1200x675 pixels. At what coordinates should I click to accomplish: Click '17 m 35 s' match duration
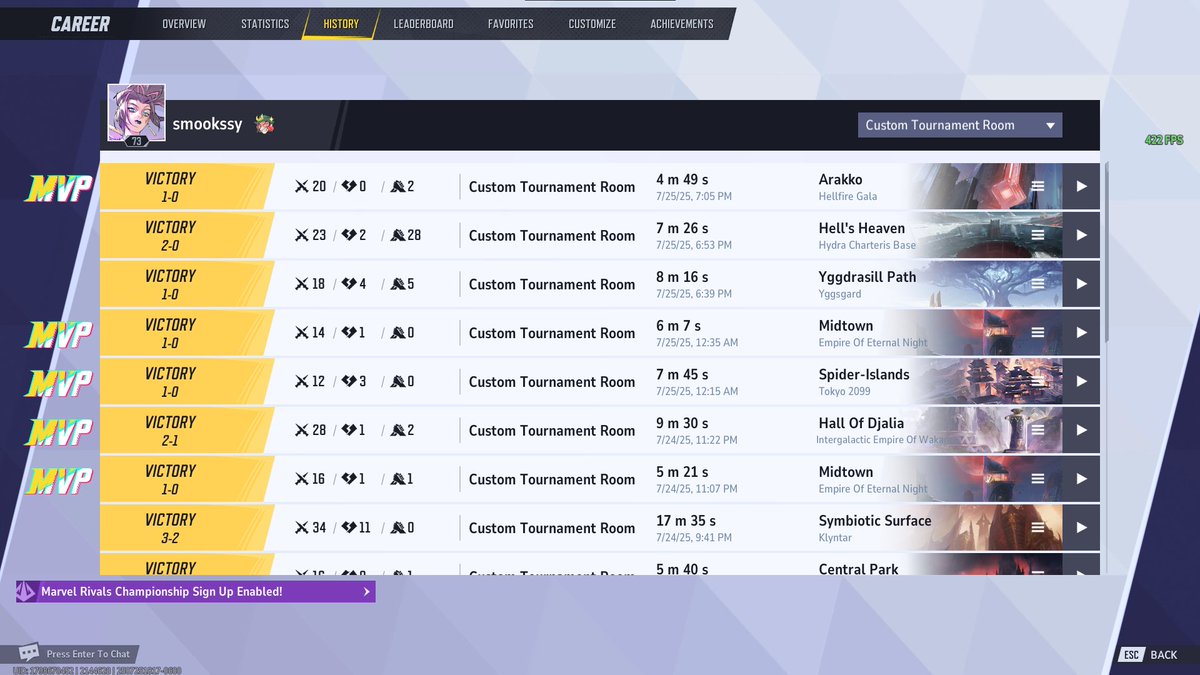click(686, 520)
